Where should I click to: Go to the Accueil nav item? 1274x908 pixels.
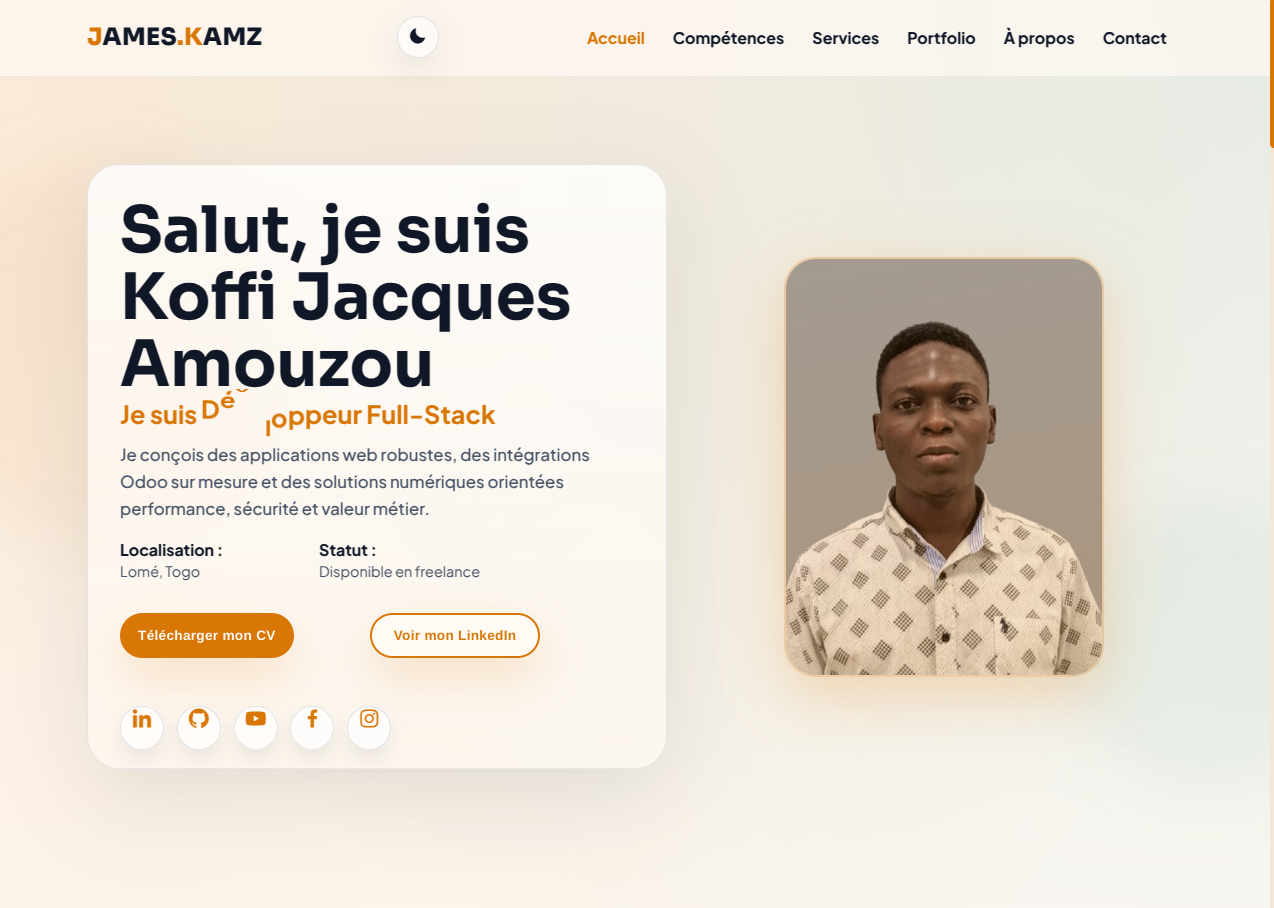[x=616, y=38]
